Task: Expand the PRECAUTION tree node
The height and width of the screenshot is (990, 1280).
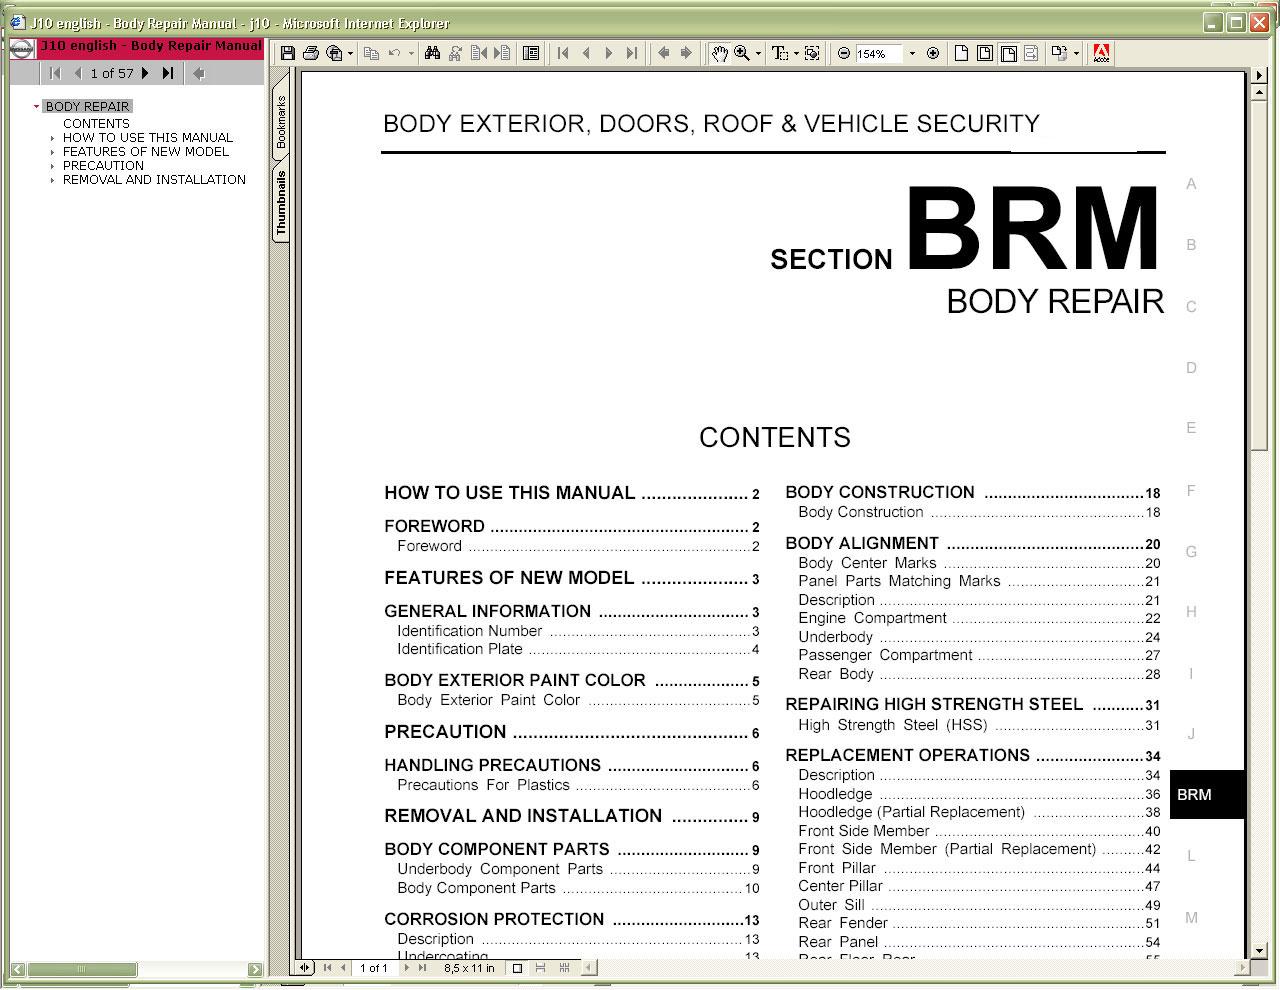Action: (x=53, y=166)
